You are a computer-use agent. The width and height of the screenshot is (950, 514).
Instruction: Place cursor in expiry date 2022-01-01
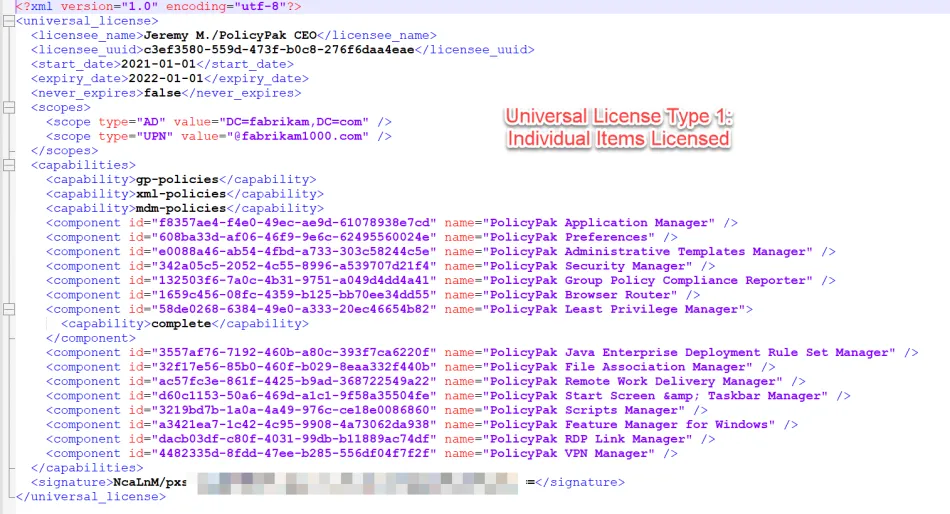coord(157,78)
